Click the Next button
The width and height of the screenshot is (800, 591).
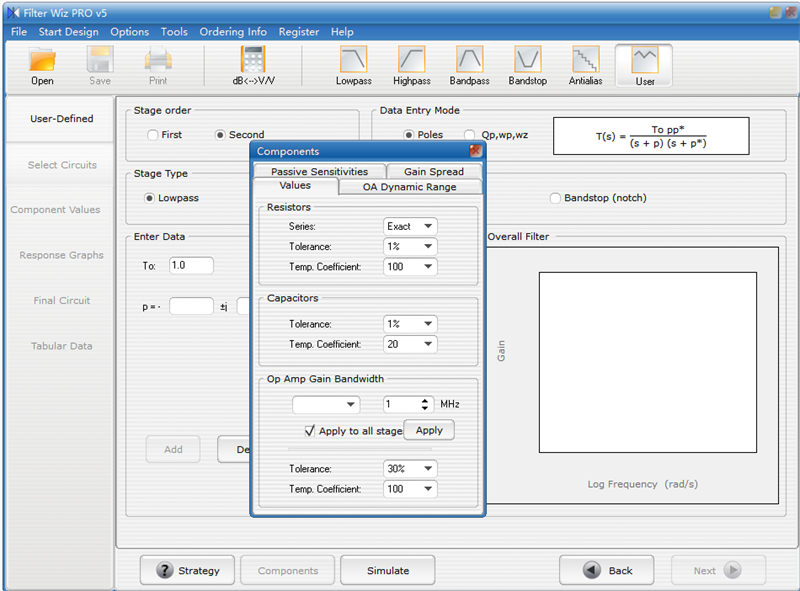718,570
